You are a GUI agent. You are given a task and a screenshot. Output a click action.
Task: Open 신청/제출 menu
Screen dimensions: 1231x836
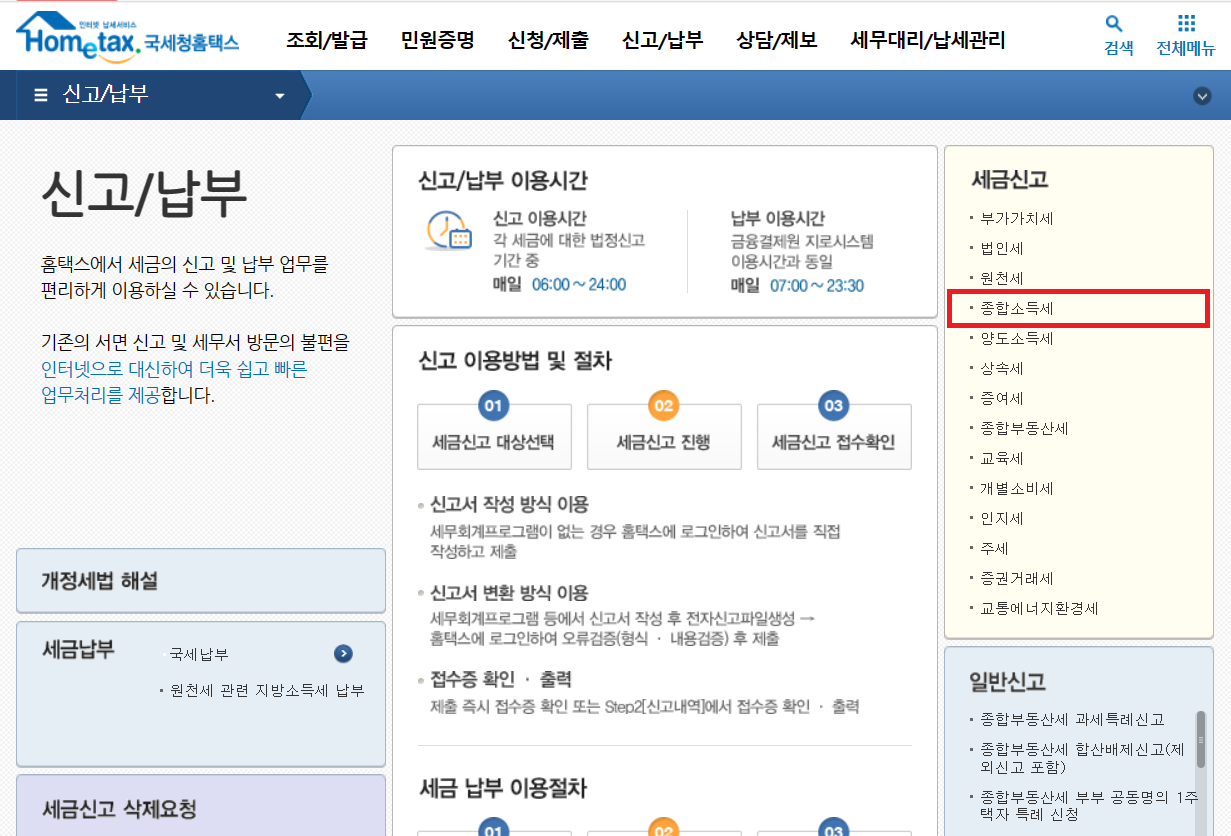coord(548,40)
